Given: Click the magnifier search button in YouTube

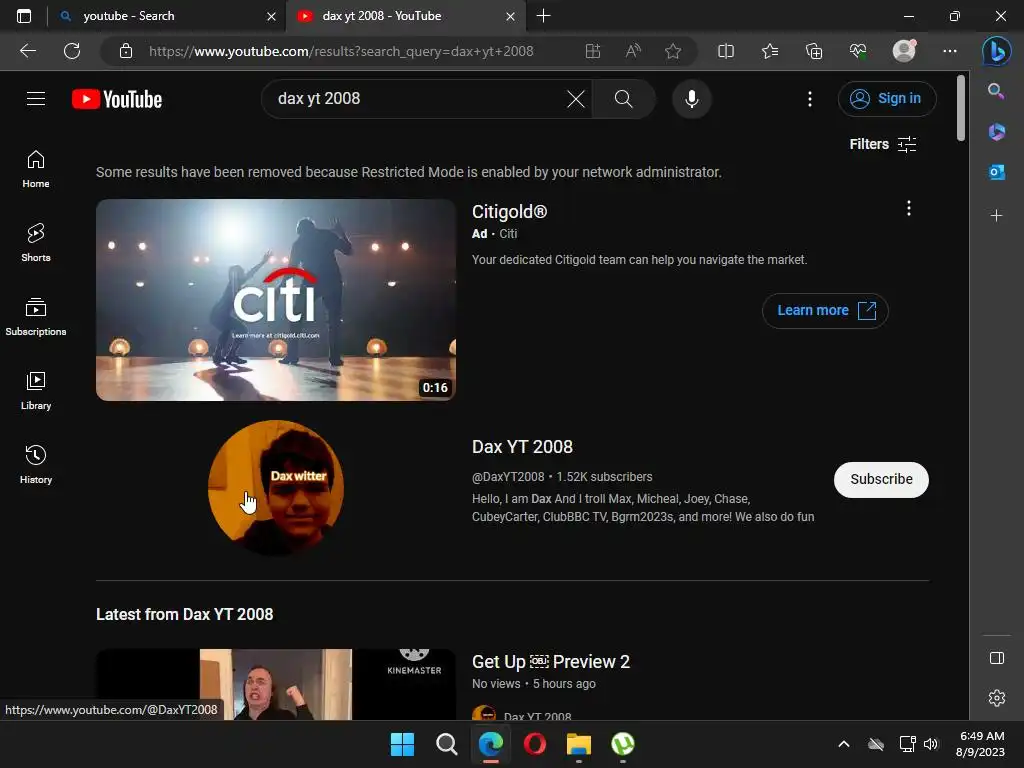Looking at the screenshot, I should (x=624, y=99).
